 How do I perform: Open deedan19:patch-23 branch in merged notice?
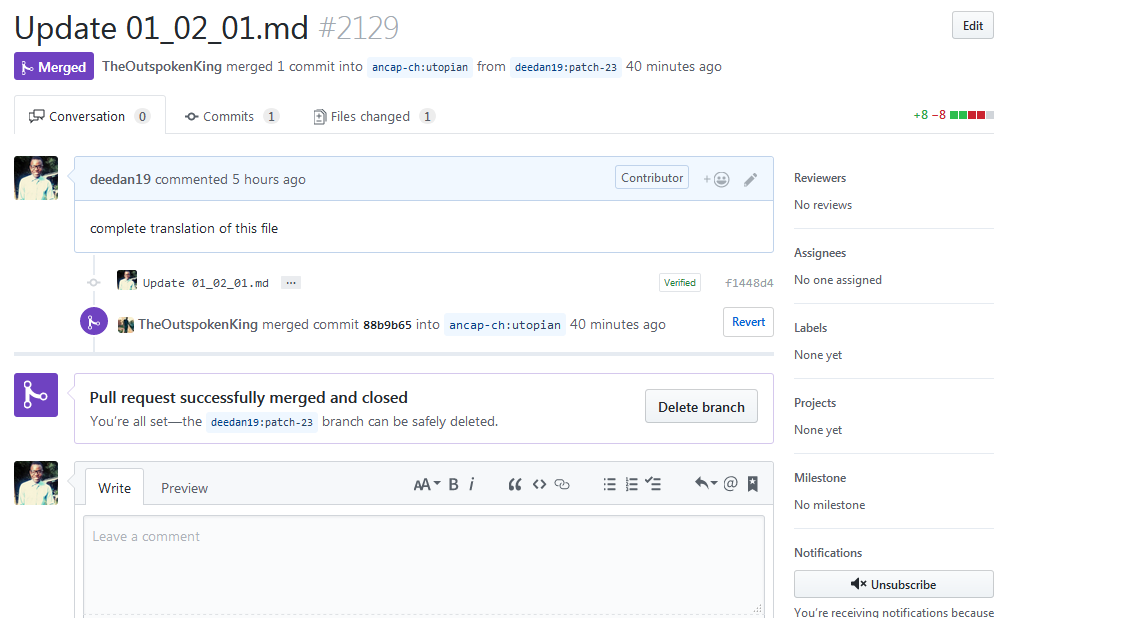(x=262, y=422)
